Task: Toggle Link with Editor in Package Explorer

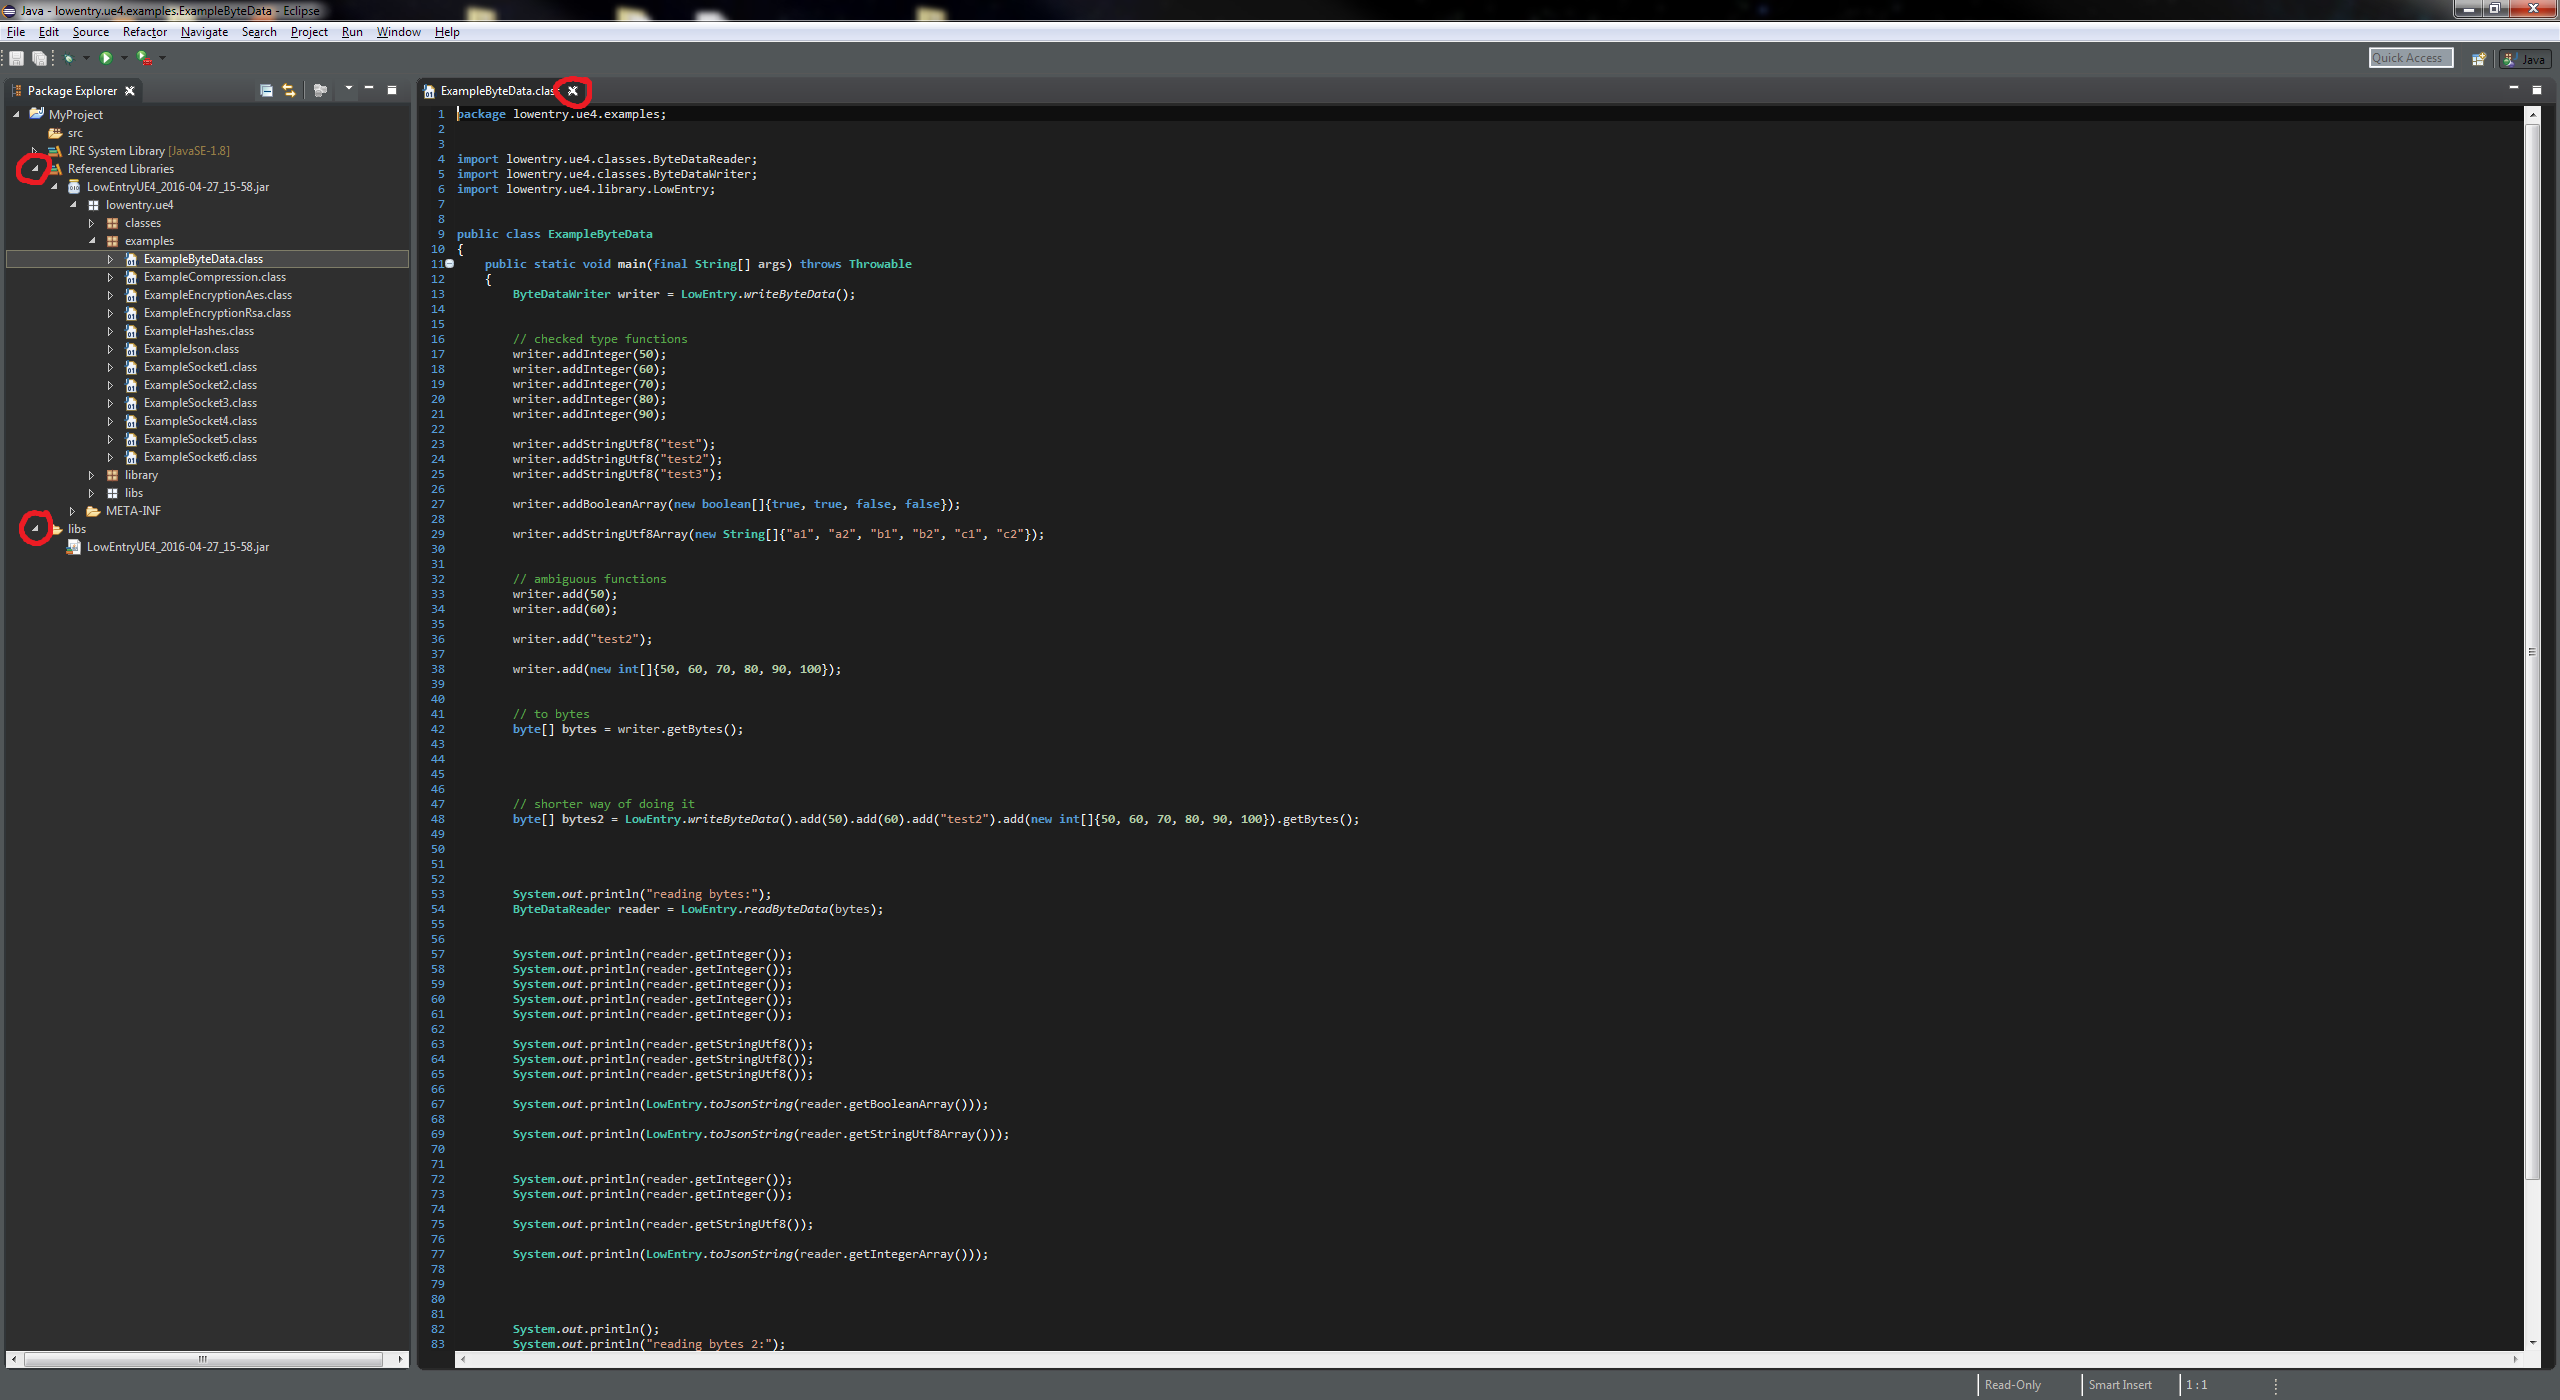Action: [x=288, y=90]
